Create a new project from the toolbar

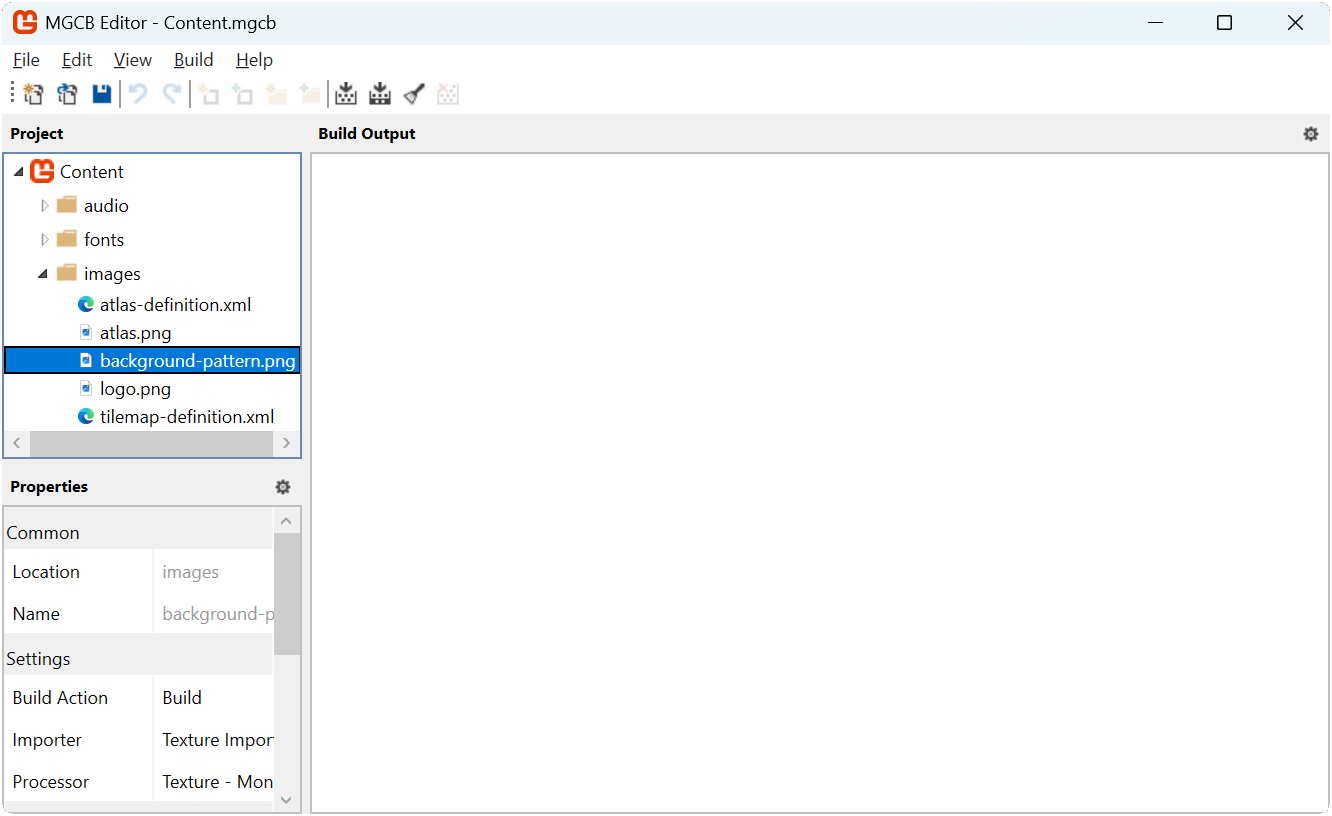(33, 93)
